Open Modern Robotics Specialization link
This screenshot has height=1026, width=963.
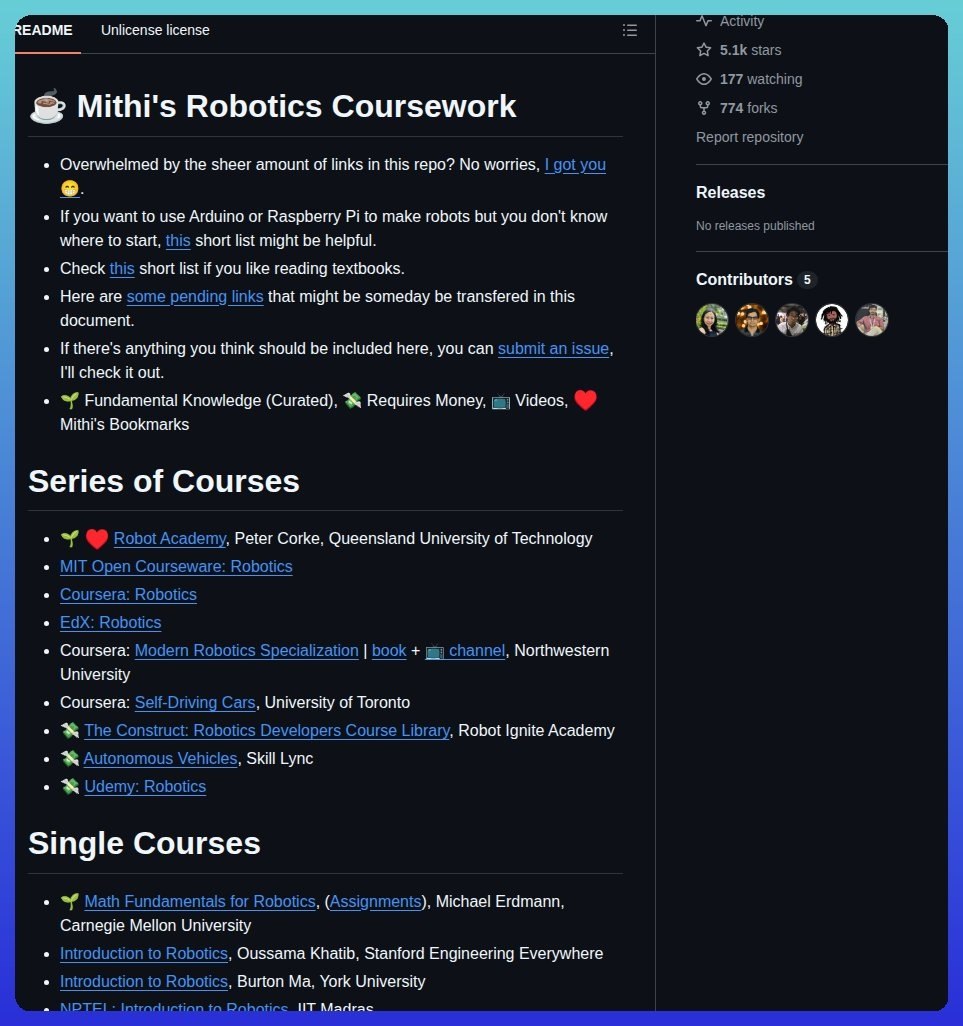coord(247,650)
